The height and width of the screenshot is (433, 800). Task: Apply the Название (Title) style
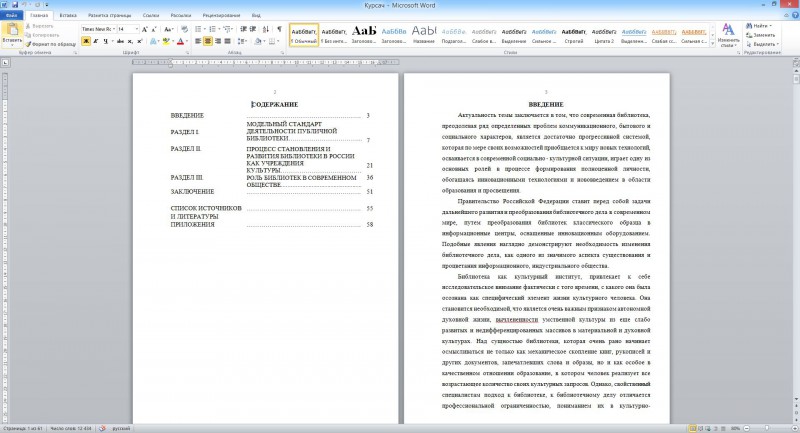point(424,35)
